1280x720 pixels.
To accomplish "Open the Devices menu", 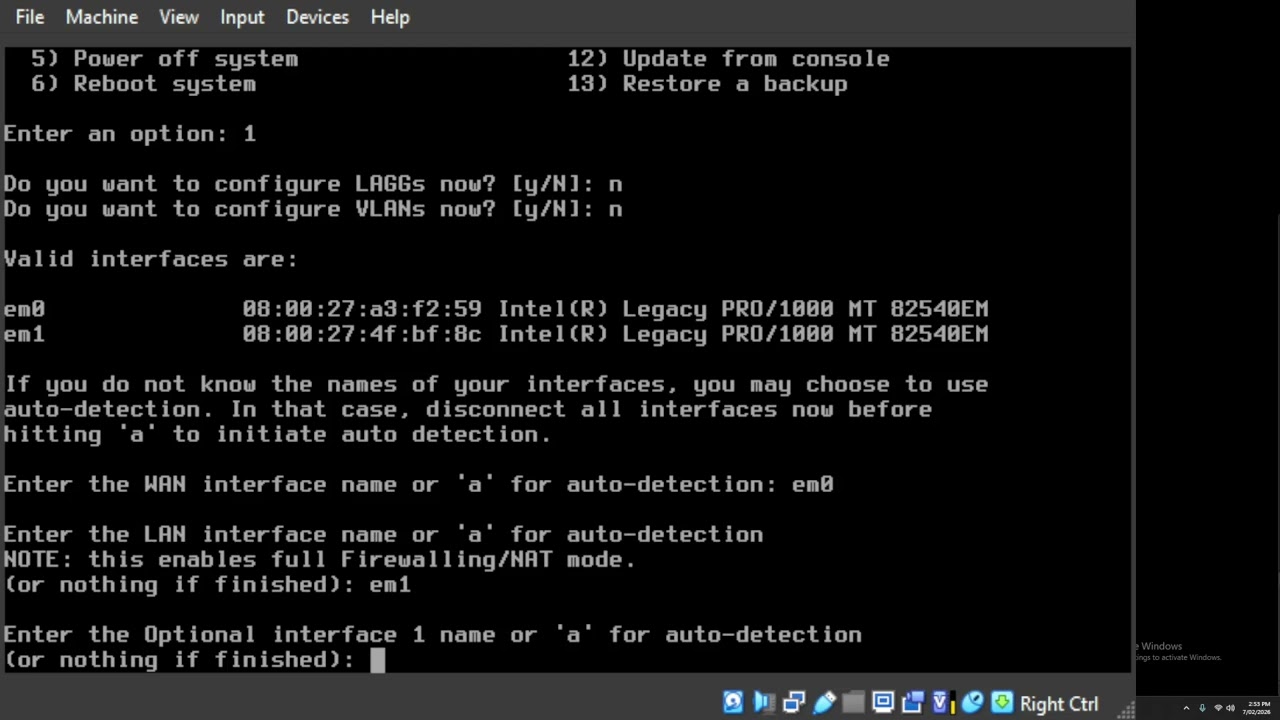I will tap(318, 17).
